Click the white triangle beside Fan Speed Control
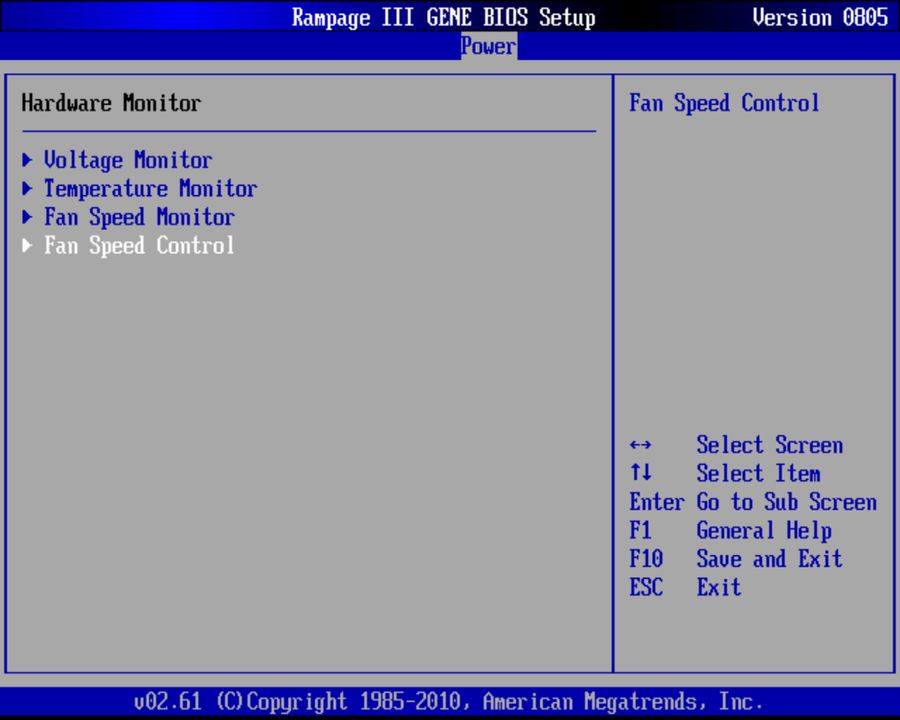This screenshot has width=900, height=720. (x=27, y=246)
